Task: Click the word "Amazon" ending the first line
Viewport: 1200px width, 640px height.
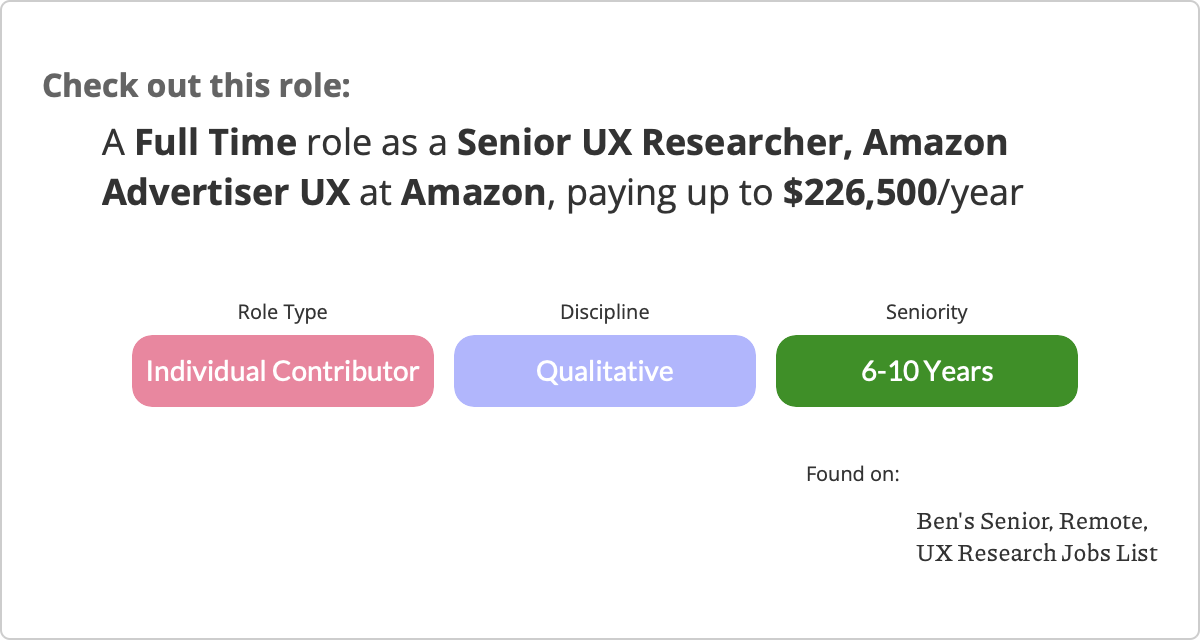Action: click(935, 143)
